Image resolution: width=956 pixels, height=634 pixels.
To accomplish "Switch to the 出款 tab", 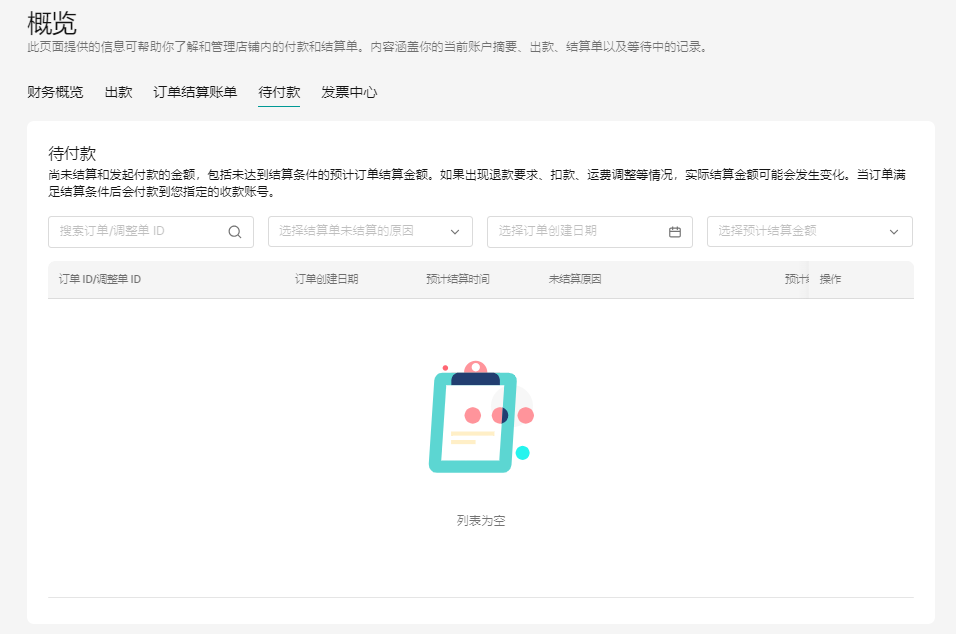I will pos(118,92).
